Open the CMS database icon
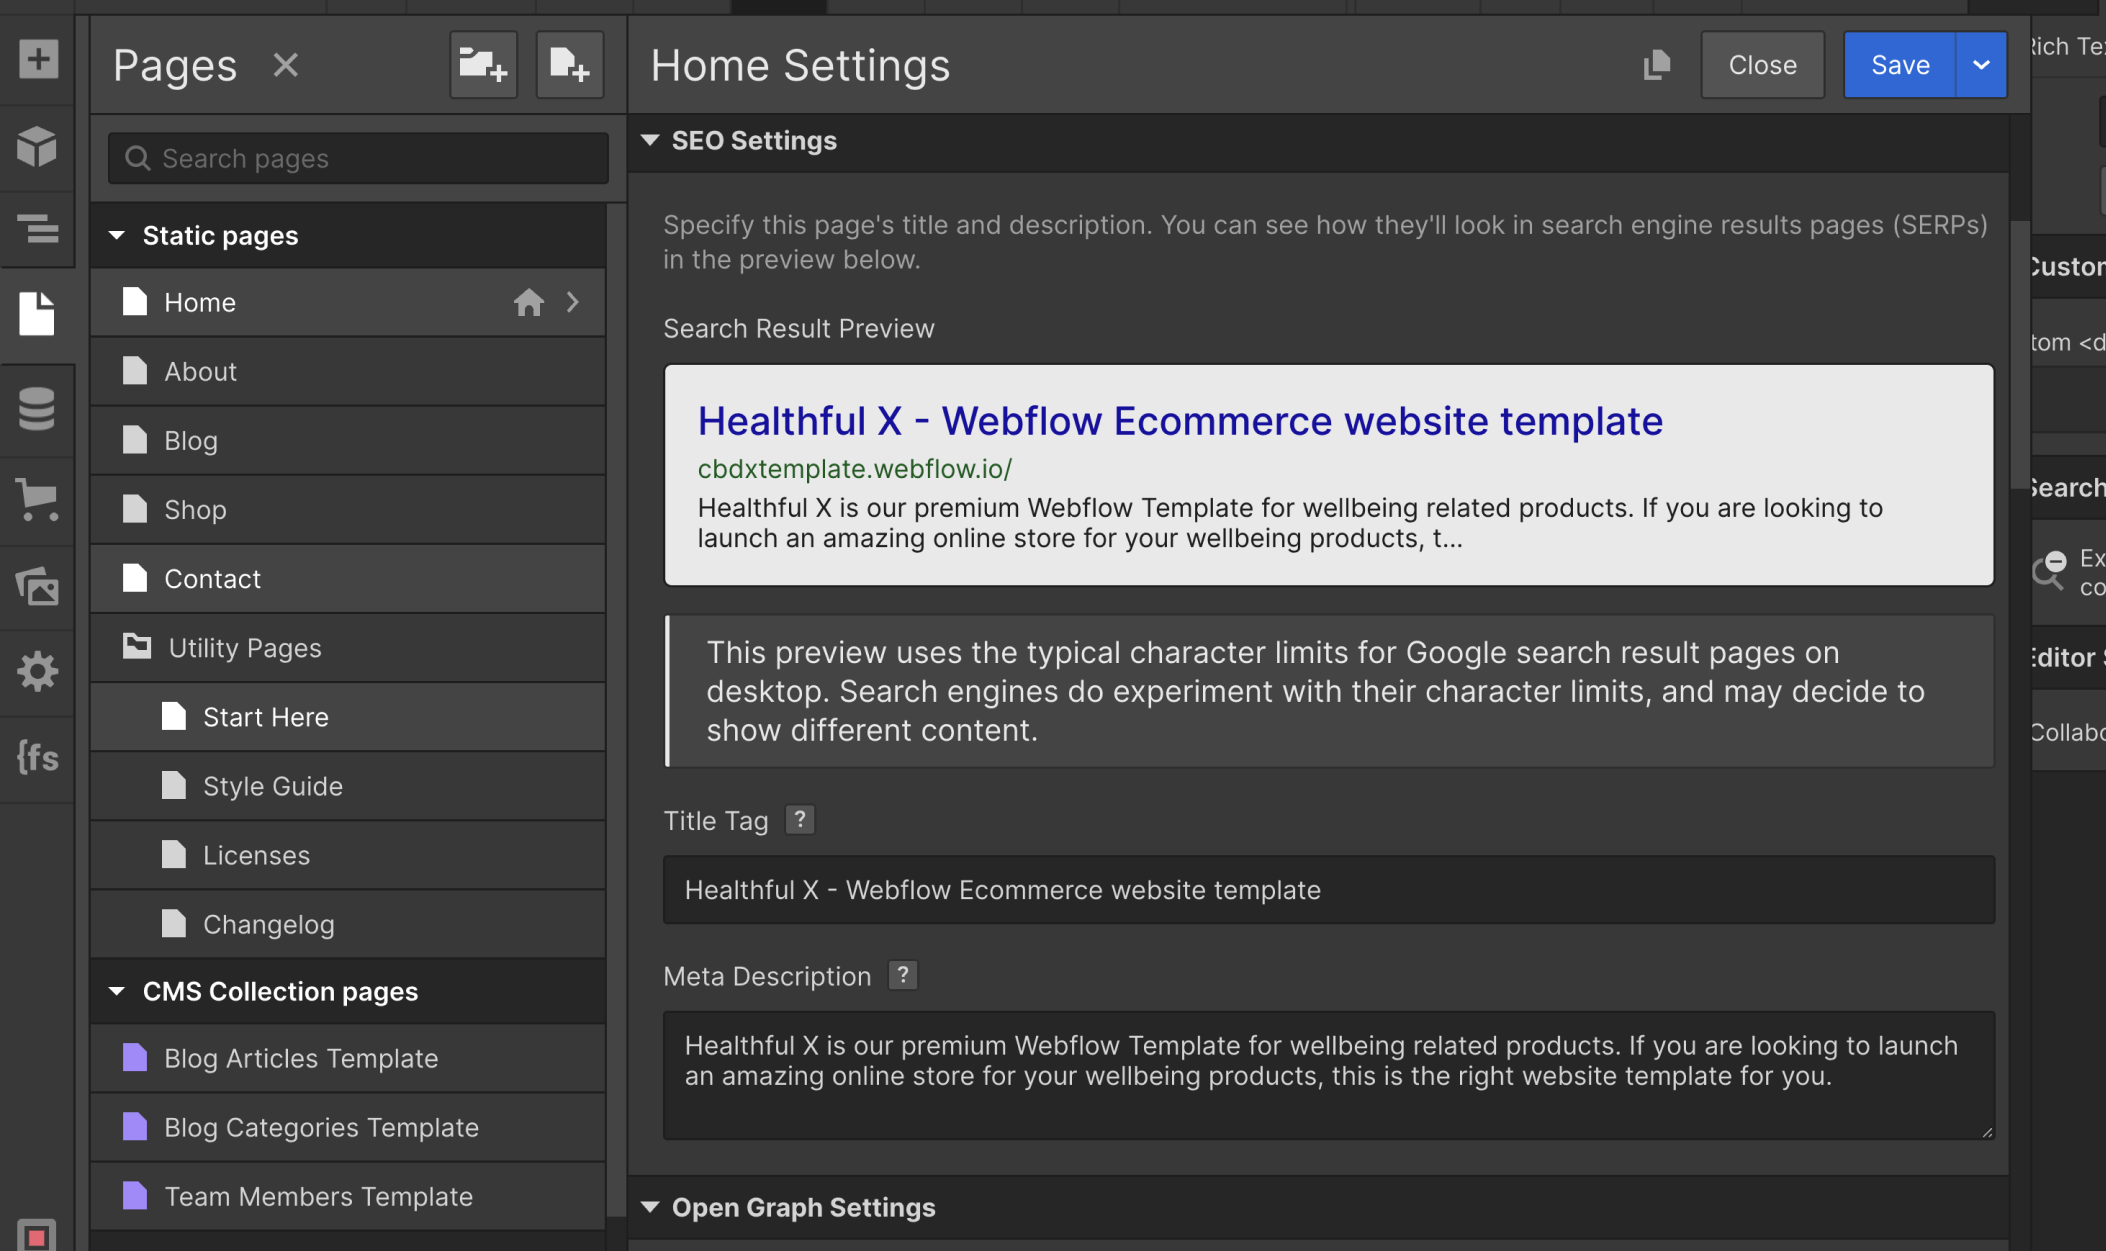 37,408
